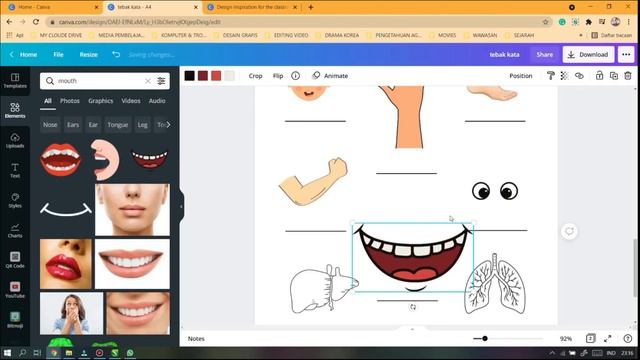Pick the dark red color swatch
The image size is (640, 360).
203,76
